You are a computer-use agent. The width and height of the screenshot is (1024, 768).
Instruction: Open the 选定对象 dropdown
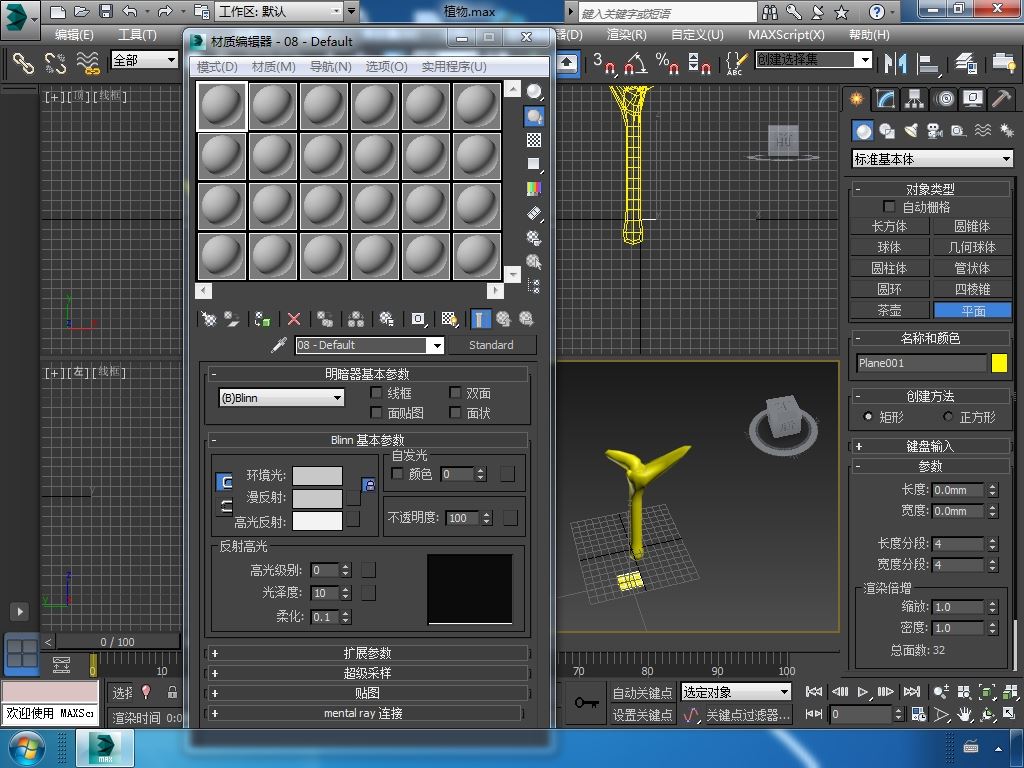click(x=735, y=692)
